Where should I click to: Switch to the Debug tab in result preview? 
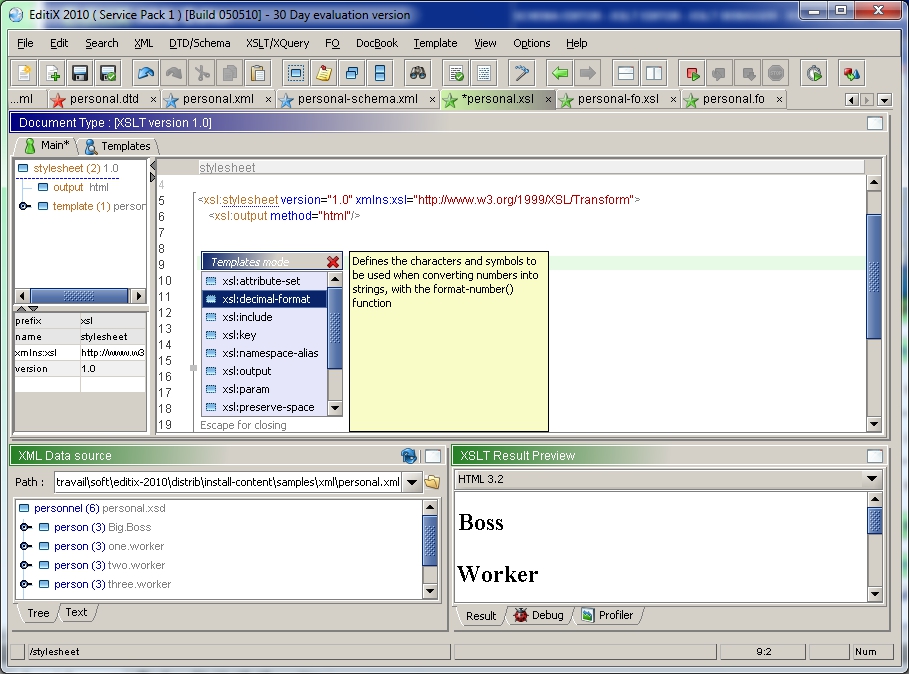click(540, 615)
